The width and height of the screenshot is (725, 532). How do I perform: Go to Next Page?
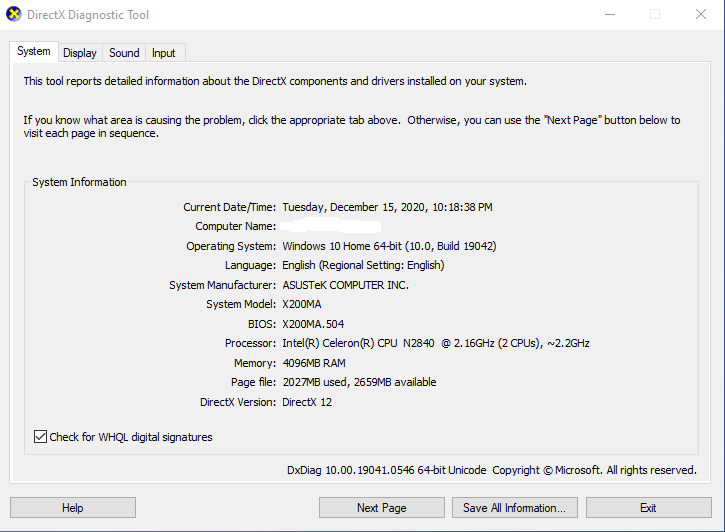pos(381,508)
